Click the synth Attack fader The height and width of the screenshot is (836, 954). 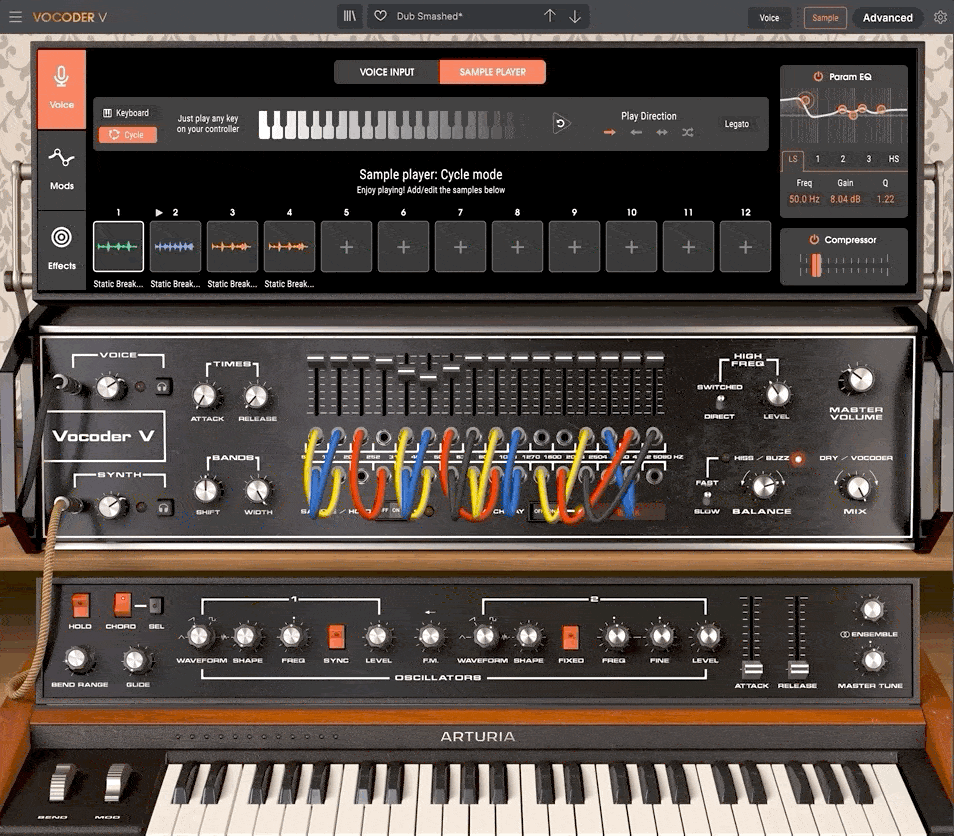[x=752, y=669]
